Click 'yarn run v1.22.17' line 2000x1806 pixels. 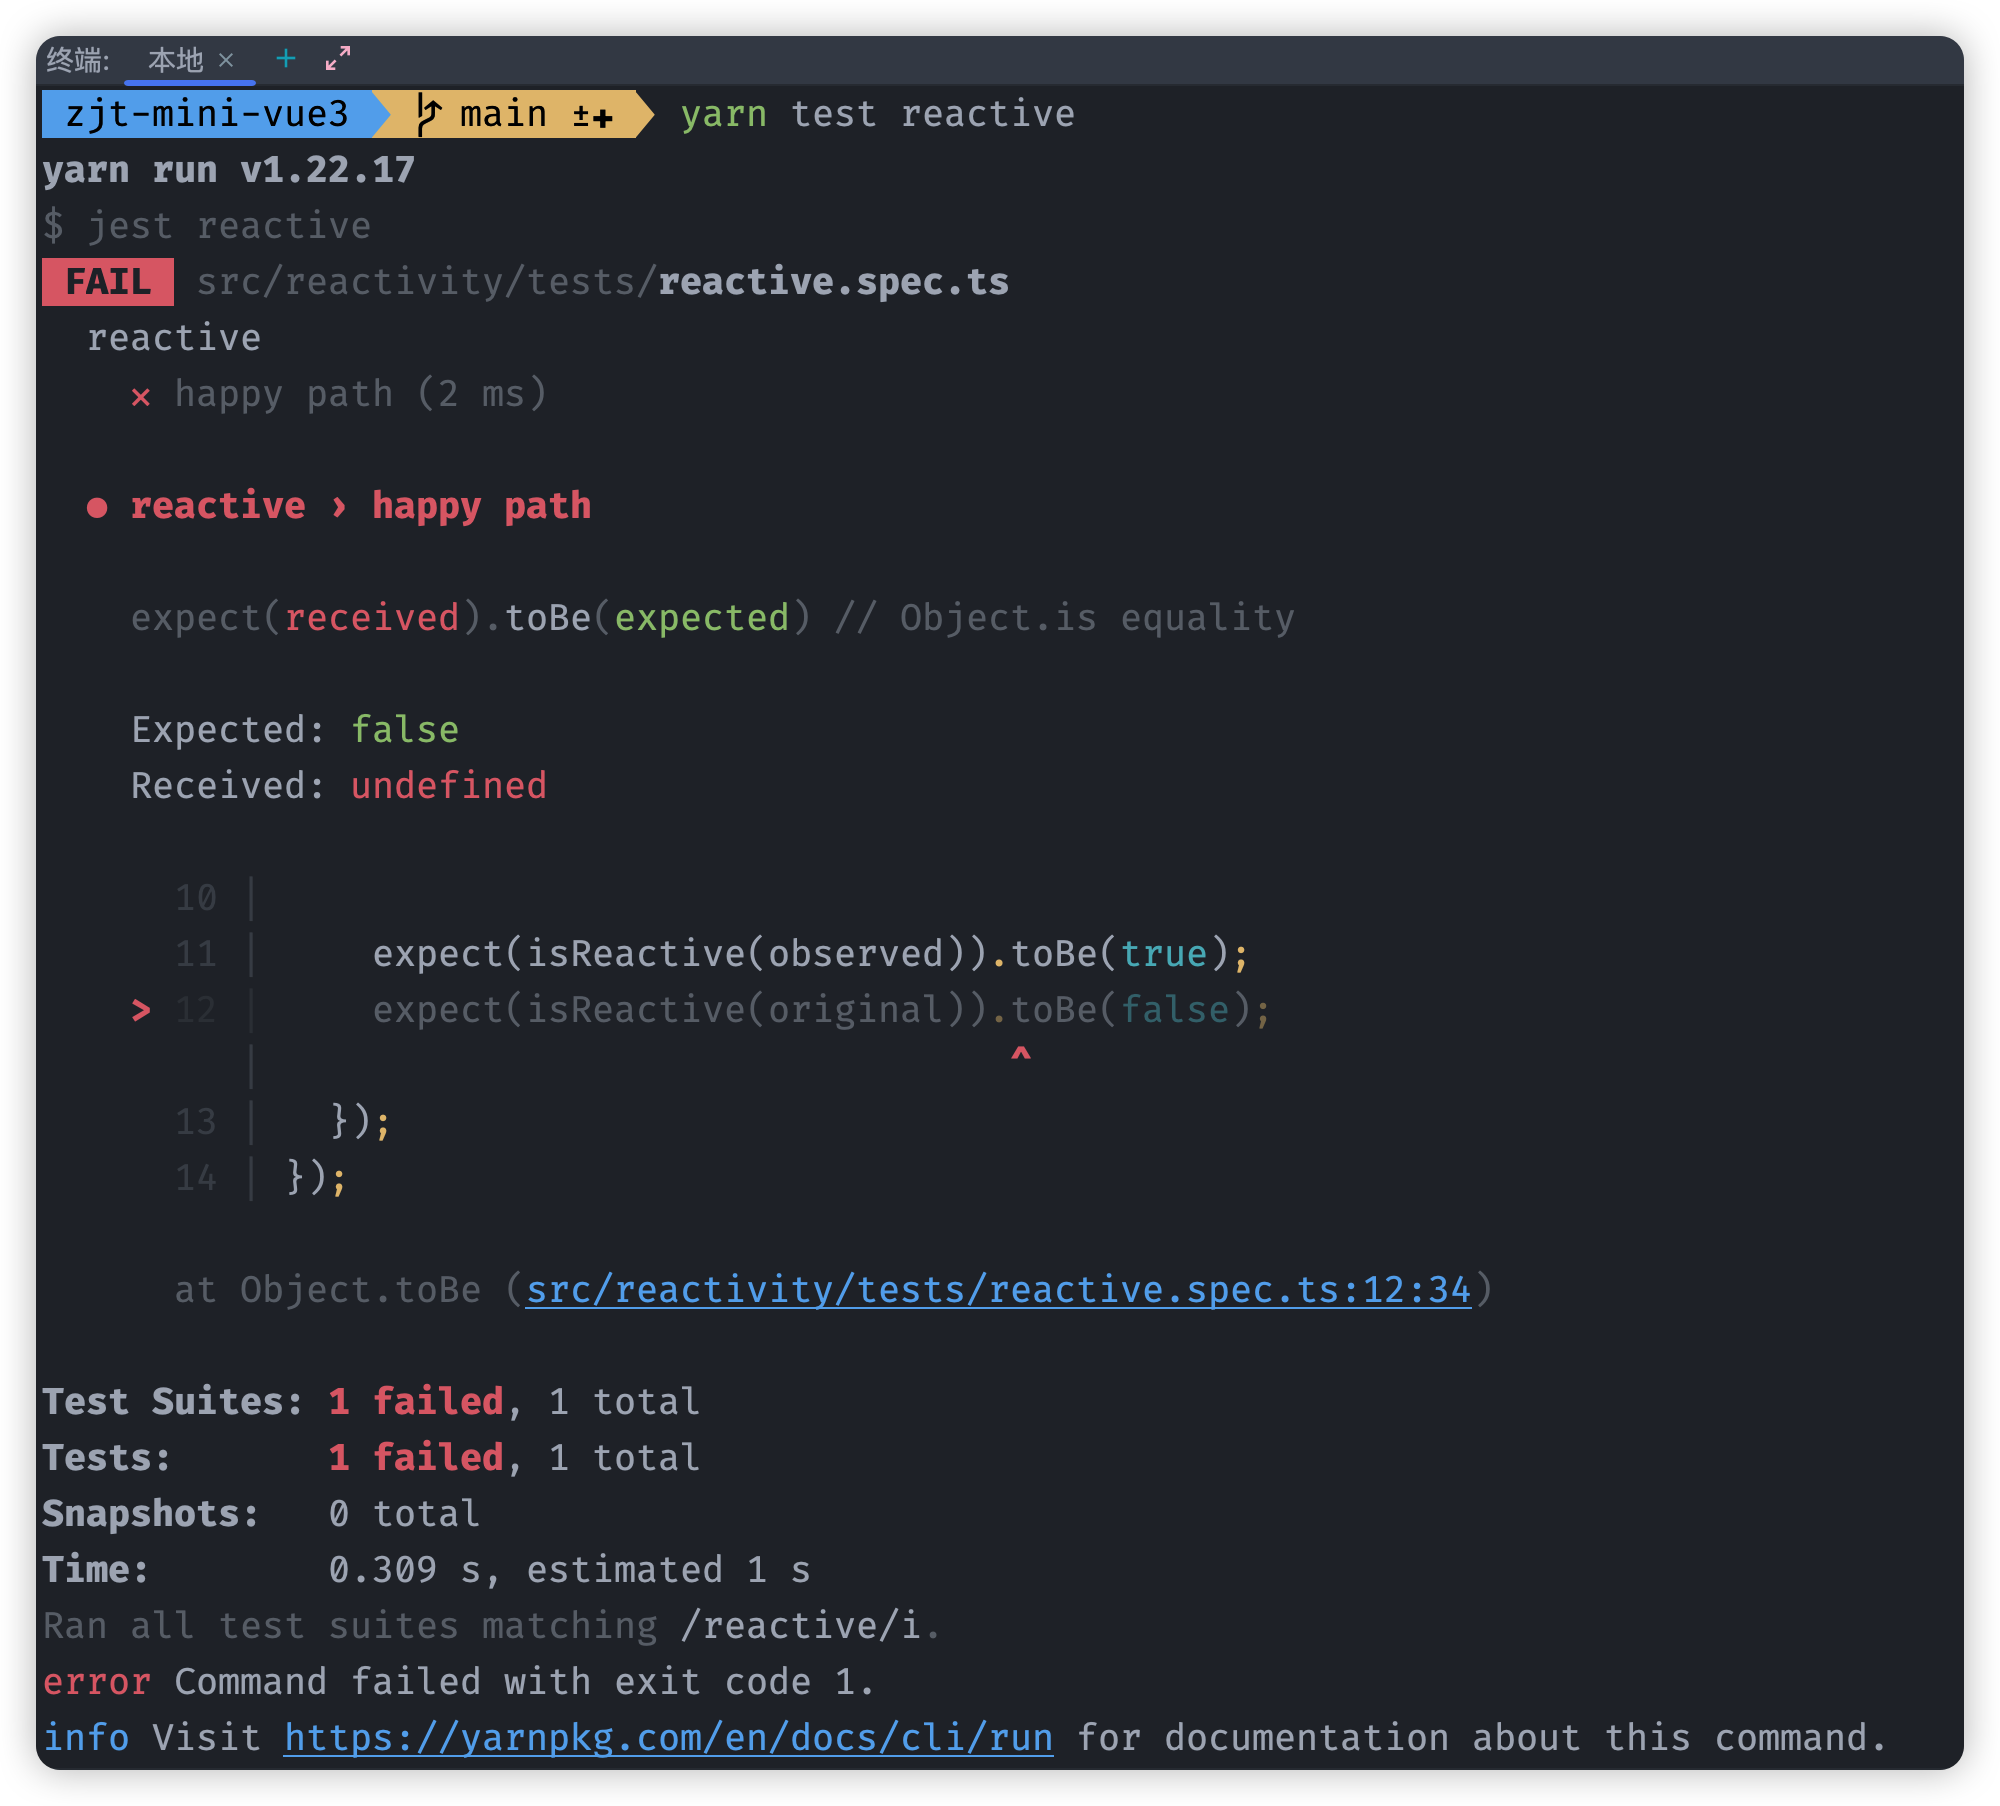228,170
